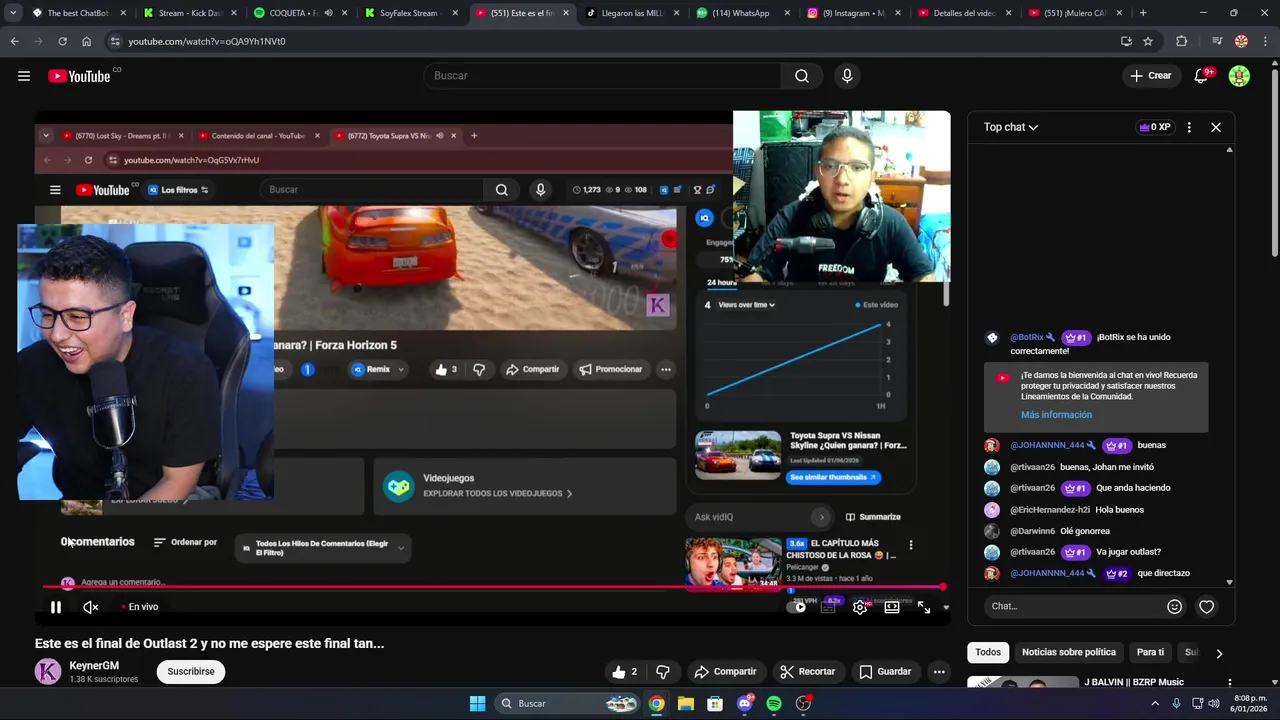Click the Buscar search input field
The image size is (1280, 720).
[602, 76]
